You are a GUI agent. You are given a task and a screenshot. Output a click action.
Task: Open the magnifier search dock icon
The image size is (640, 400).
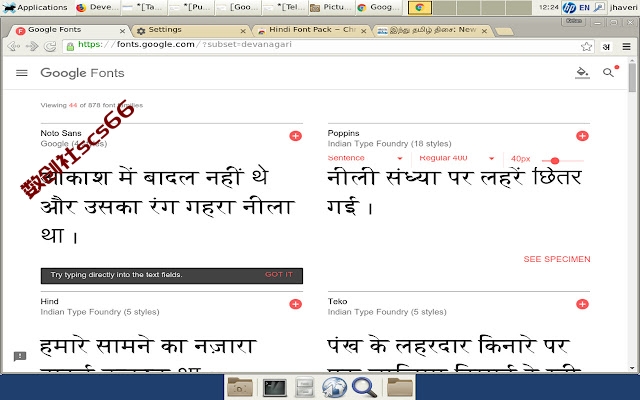(x=364, y=387)
